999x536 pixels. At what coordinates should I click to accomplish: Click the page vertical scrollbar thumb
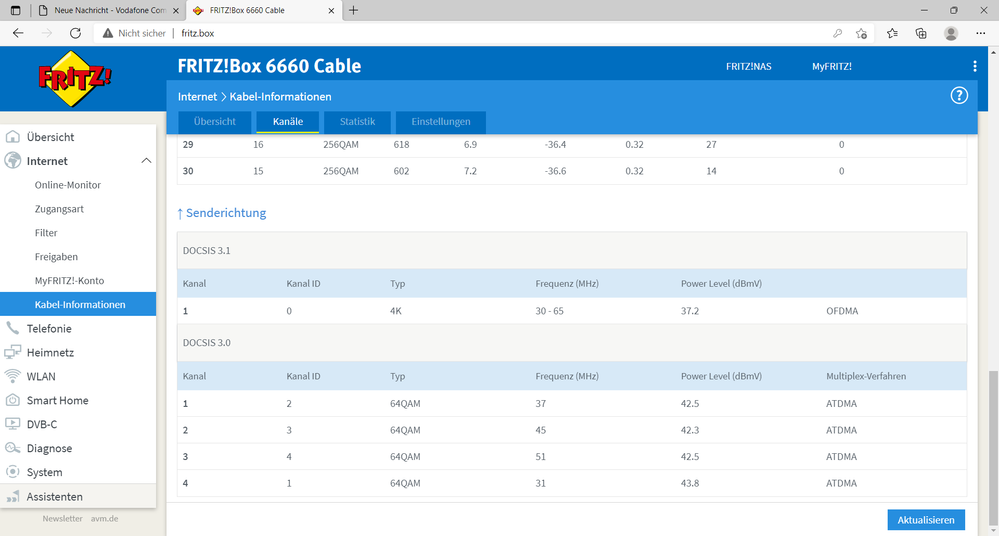click(x=993, y=449)
